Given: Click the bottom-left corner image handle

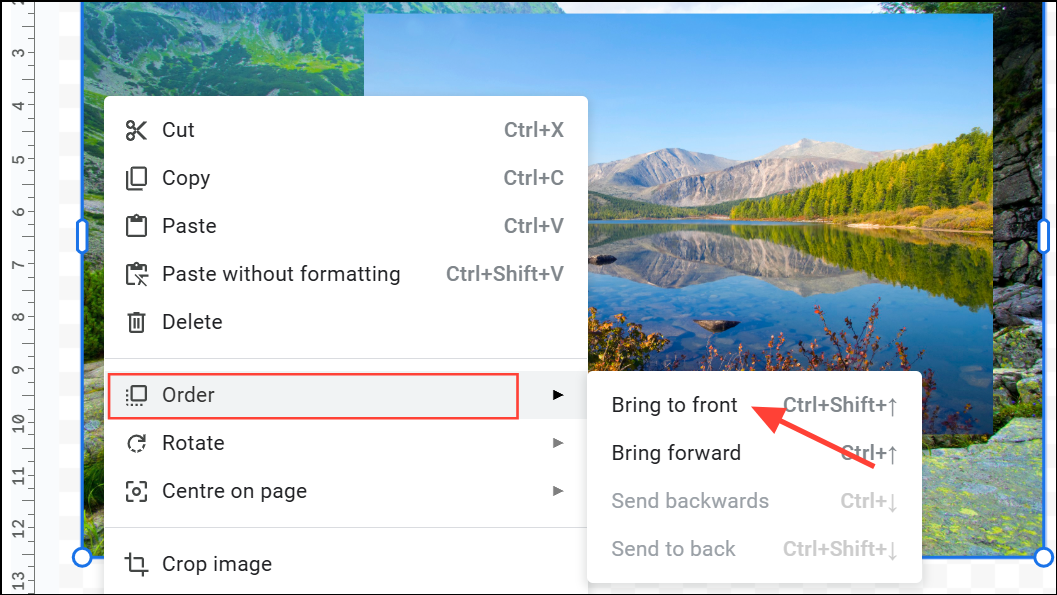Looking at the screenshot, I should pyautogui.click(x=82, y=557).
